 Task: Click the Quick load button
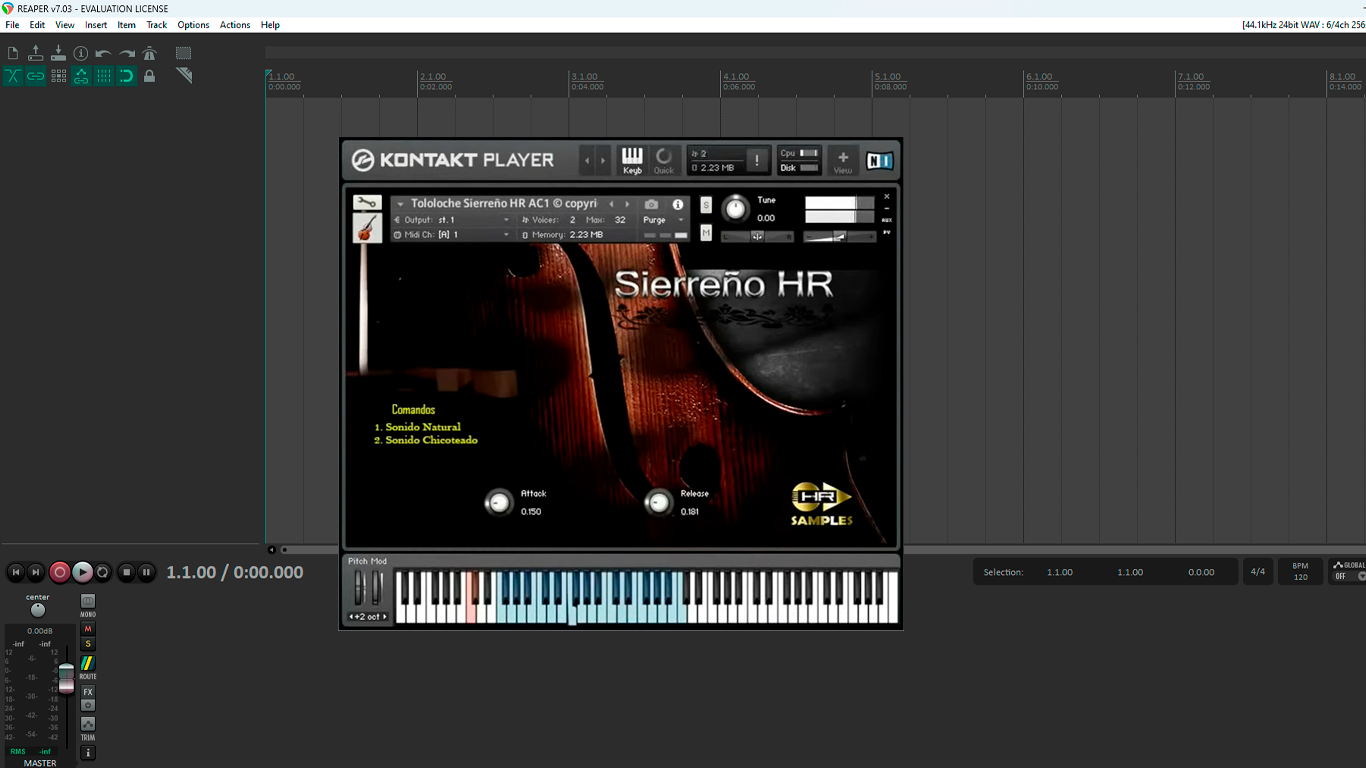[x=664, y=160]
